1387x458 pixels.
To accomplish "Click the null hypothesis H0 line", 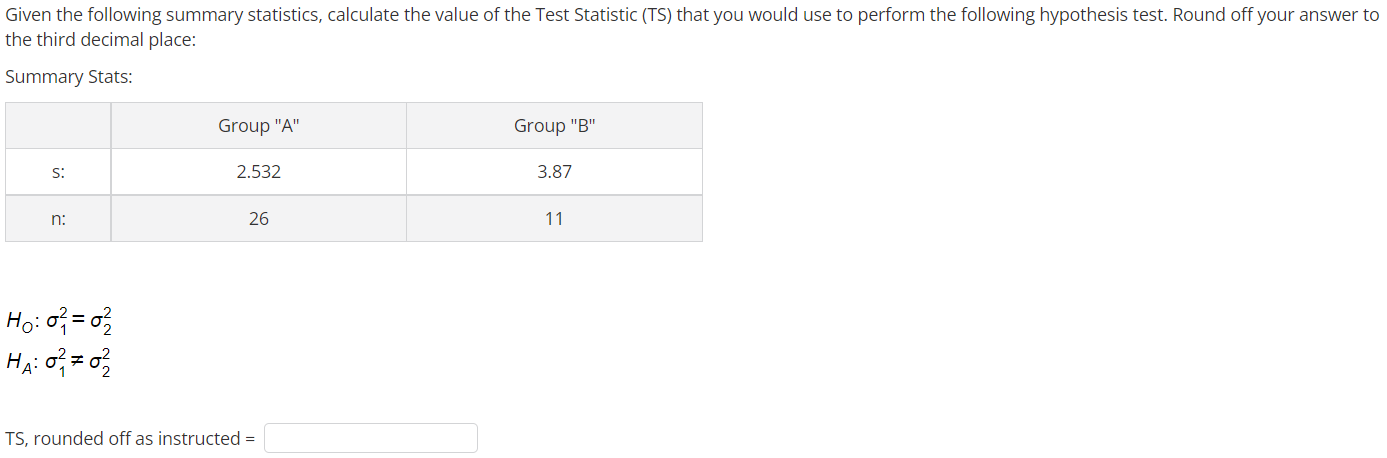I will click(60, 322).
